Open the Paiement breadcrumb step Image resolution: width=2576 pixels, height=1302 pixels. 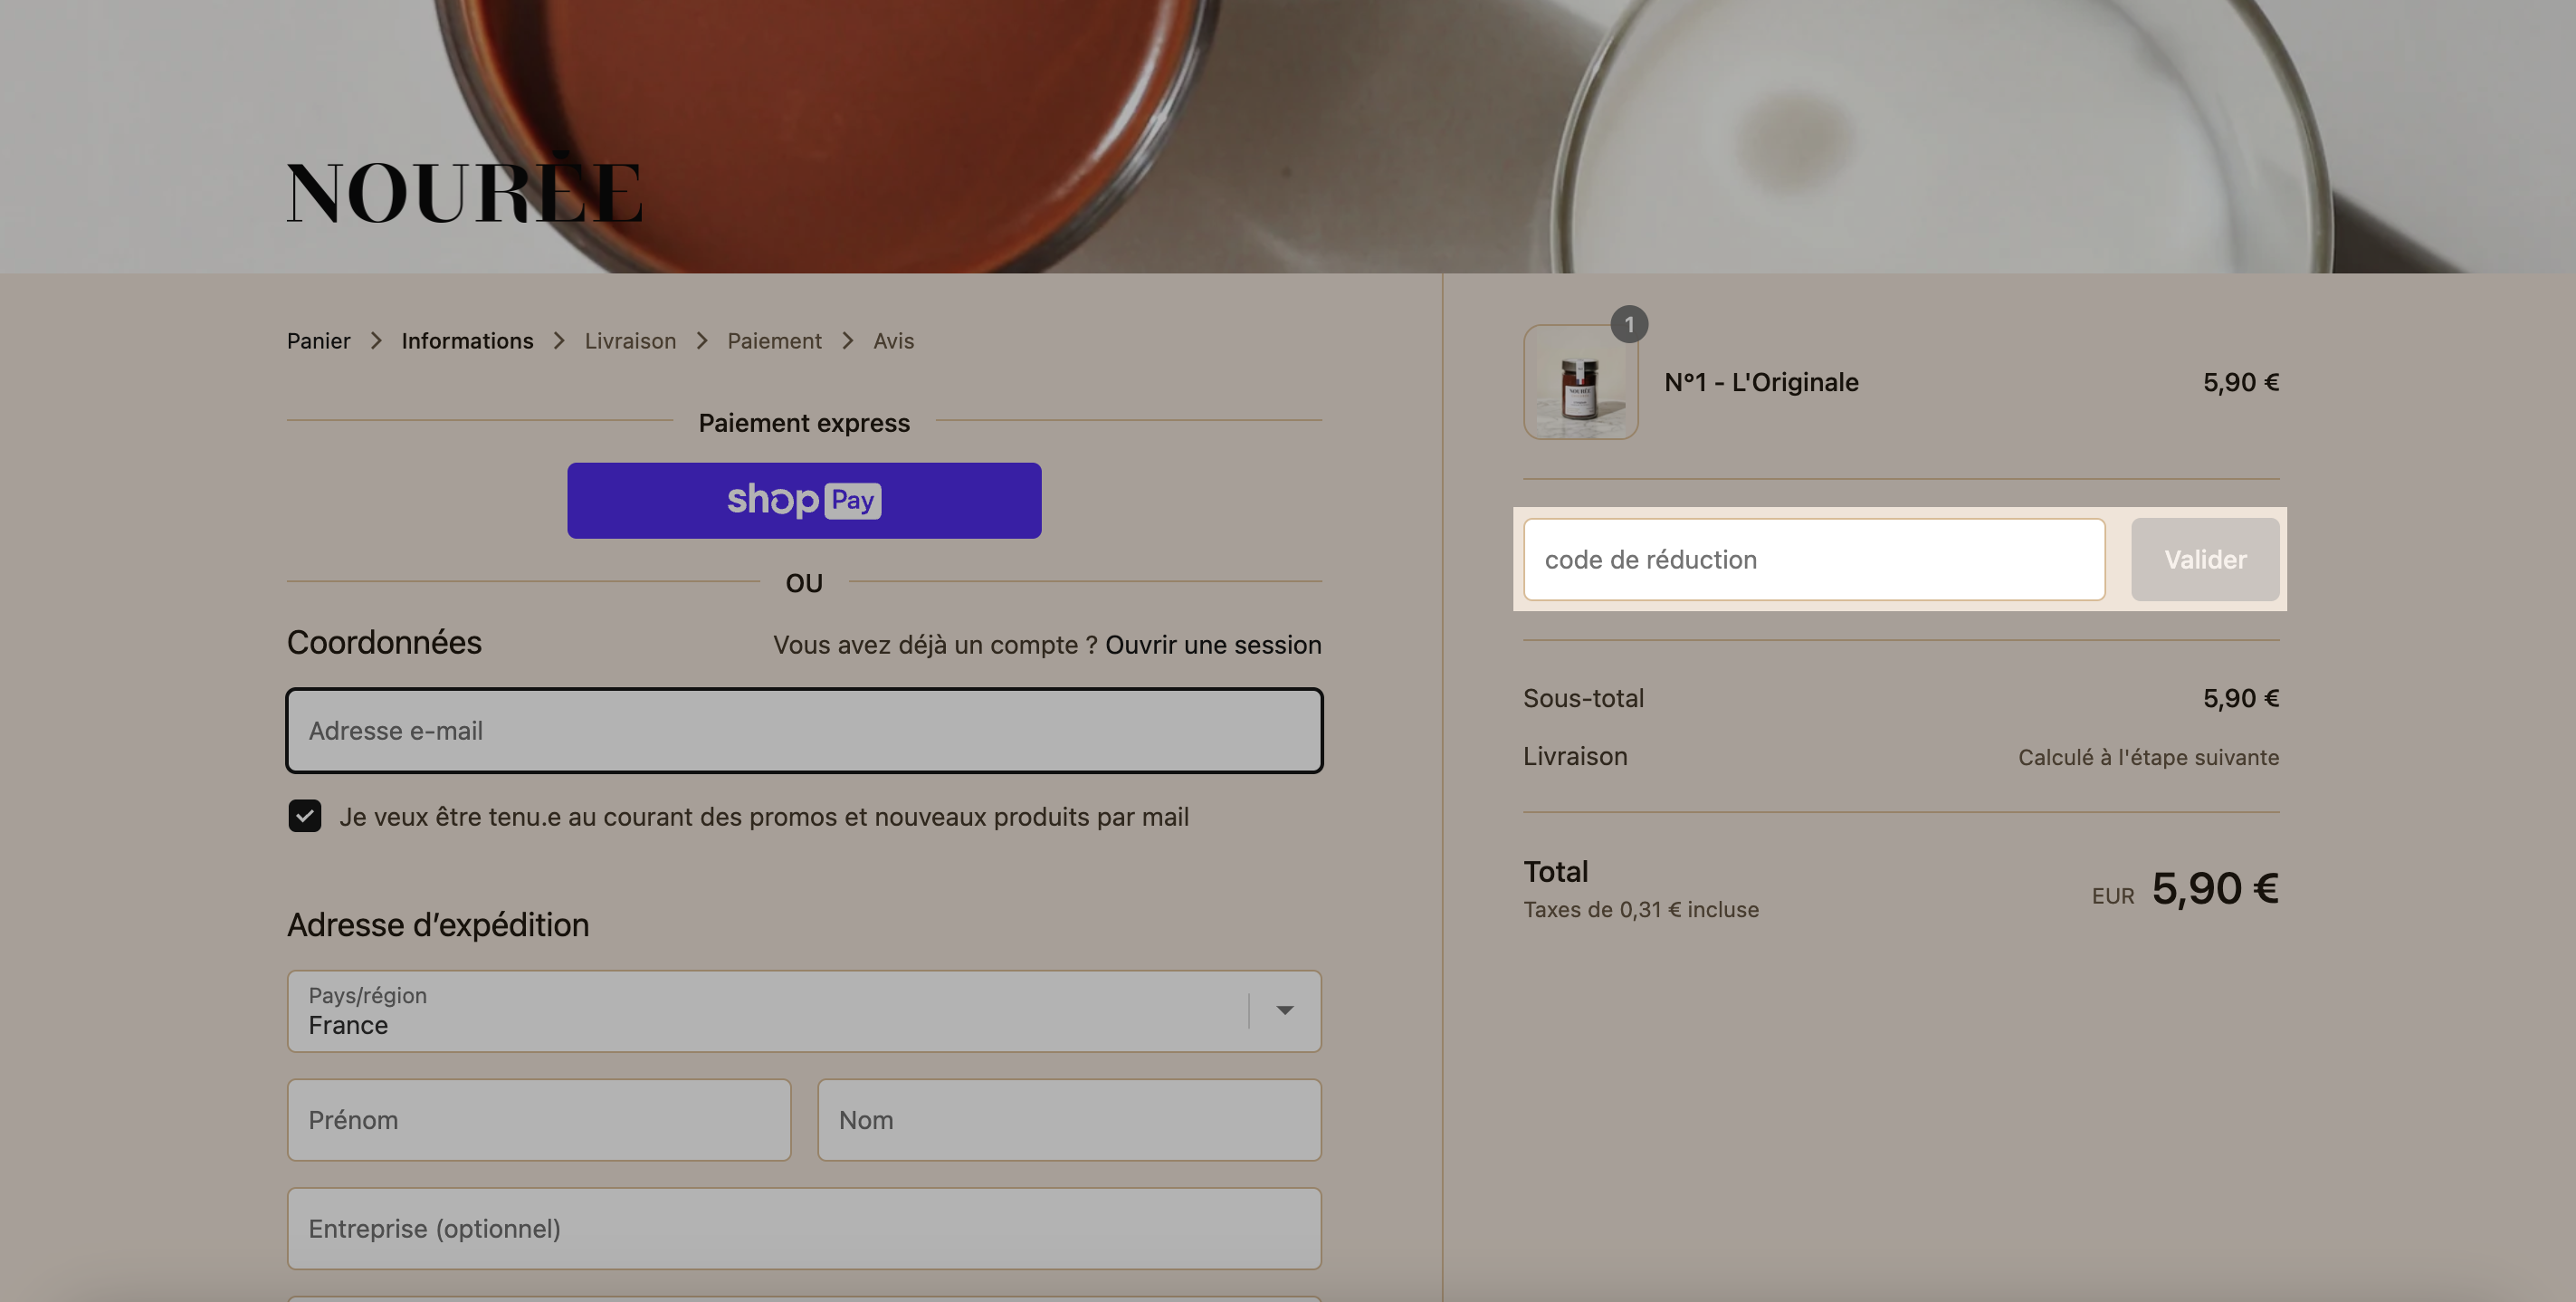coord(774,341)
